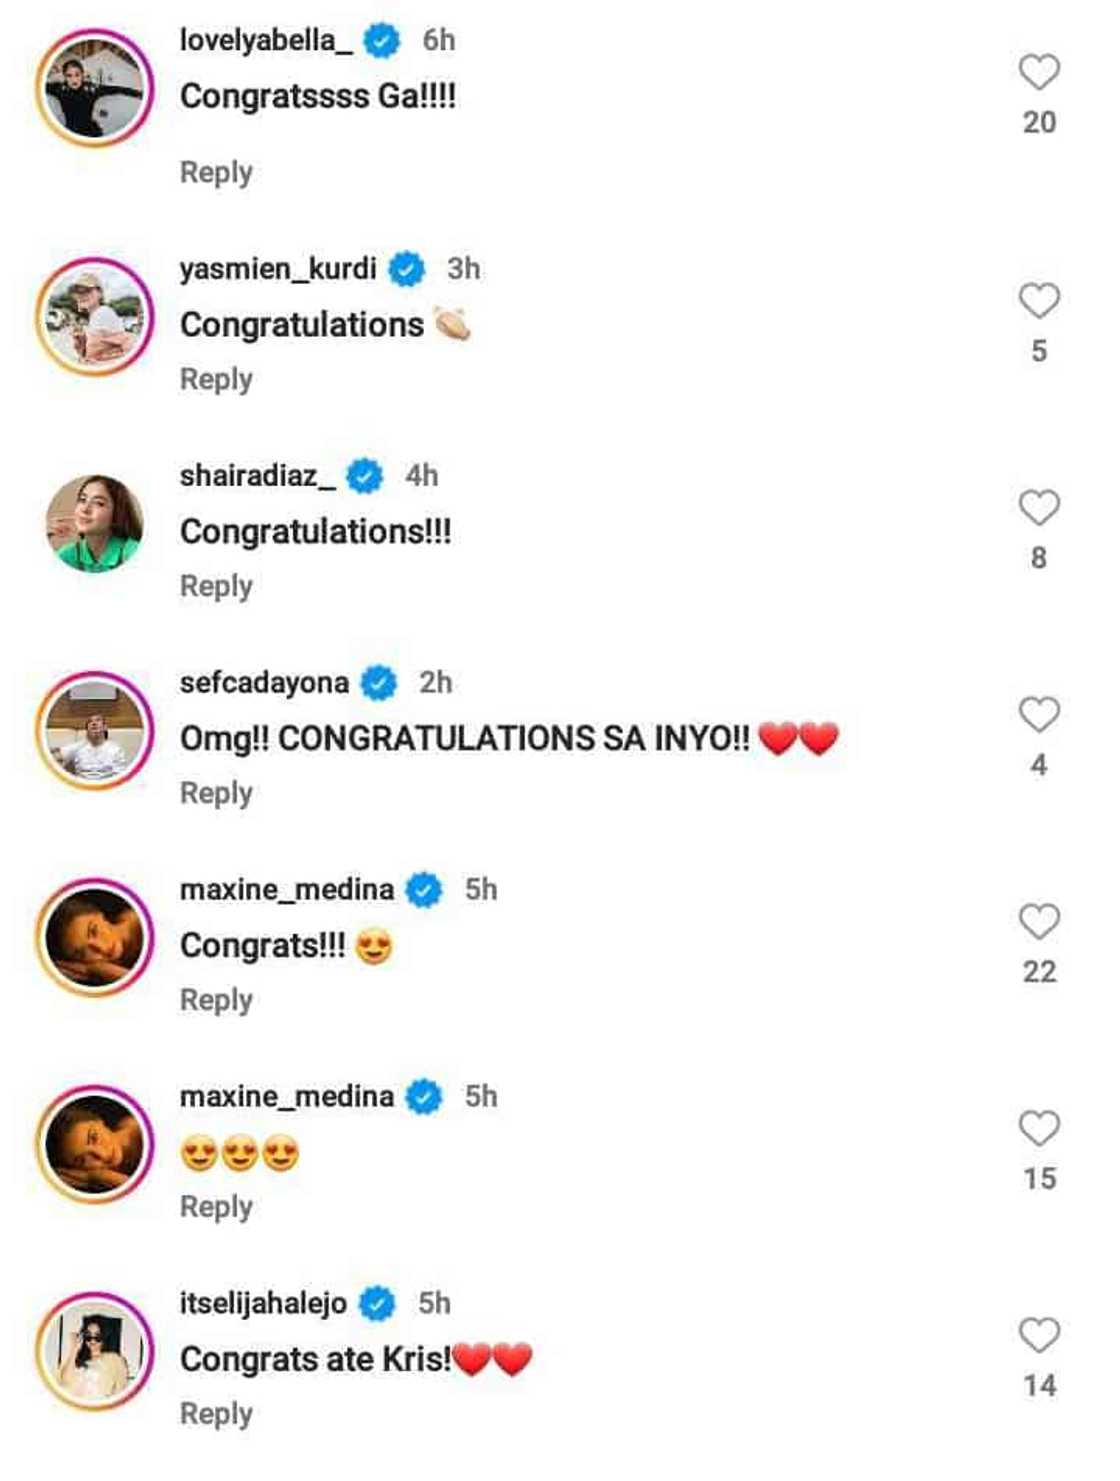Tap heart on sefcadayona's comment
The width and height of the screenshot is (1120, 1481).
click(1039, 715)
